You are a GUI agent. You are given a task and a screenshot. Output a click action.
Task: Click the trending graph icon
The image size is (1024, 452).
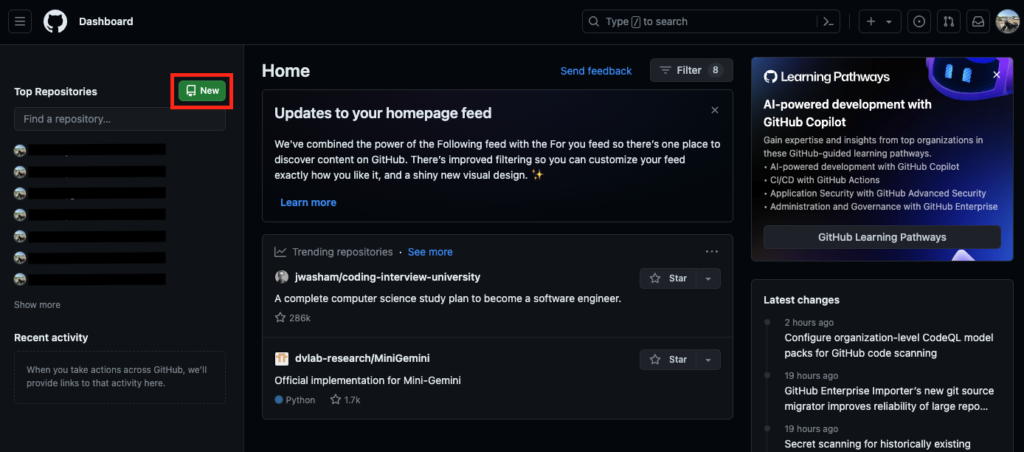point(280,252)
